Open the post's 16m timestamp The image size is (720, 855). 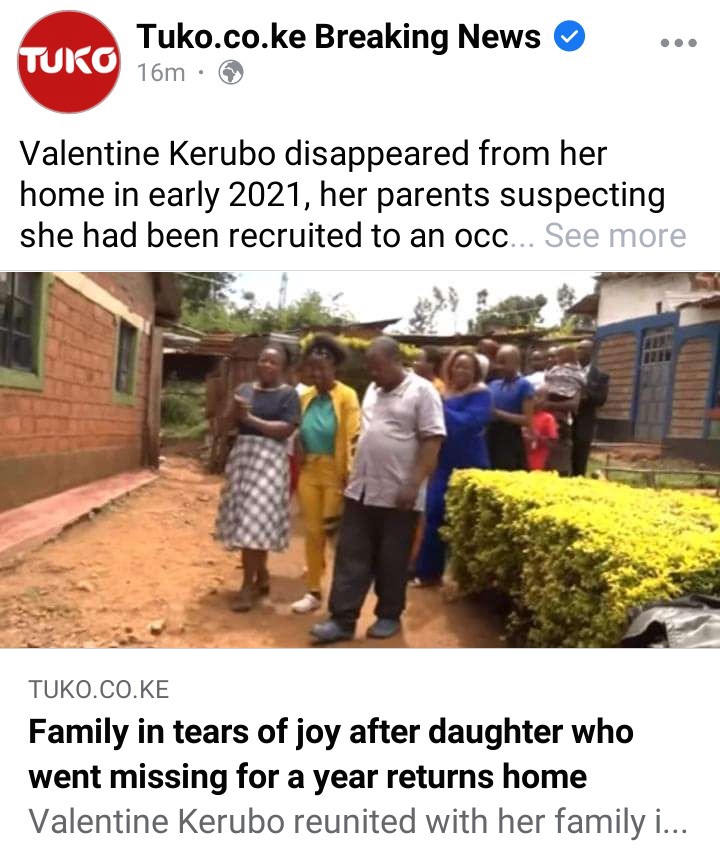[161, 73]
